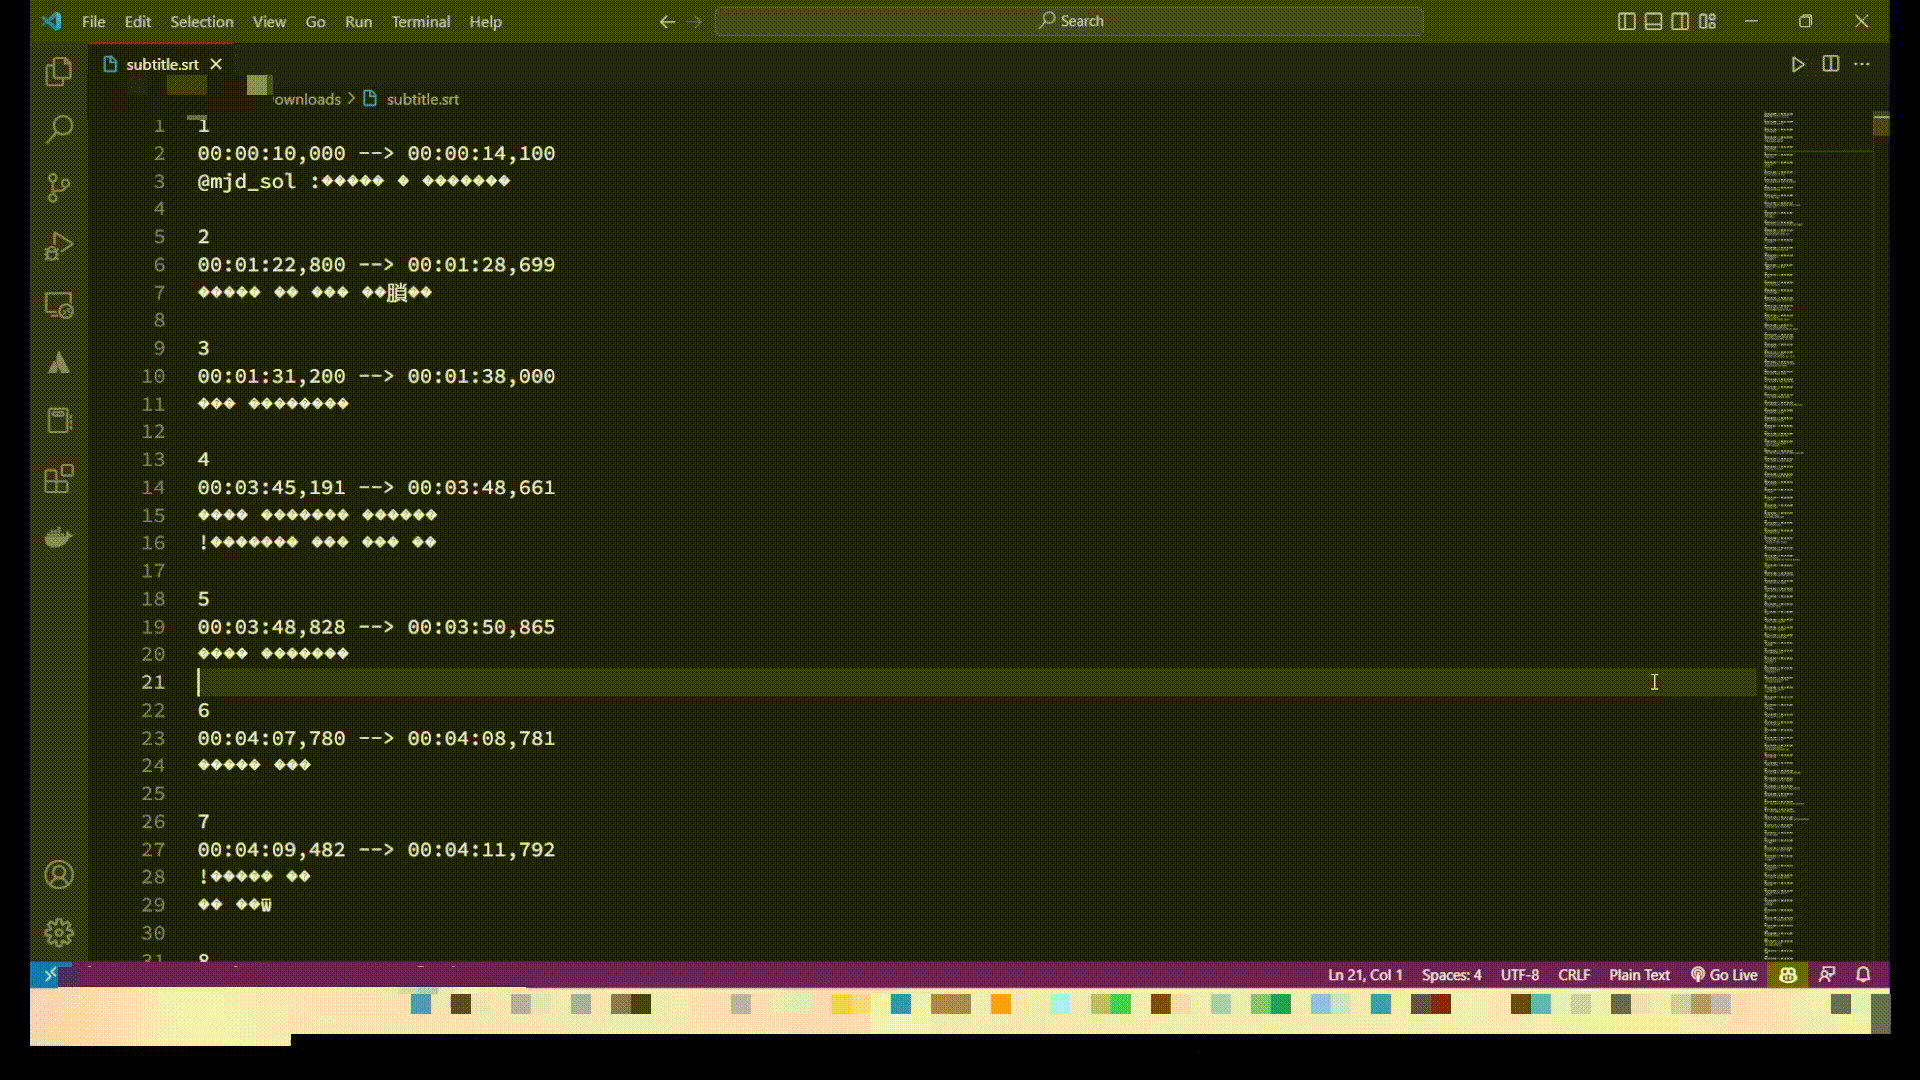Open Accounts menu in activity bar
Screen dimensions: 1920x1080
pos(59,875)
